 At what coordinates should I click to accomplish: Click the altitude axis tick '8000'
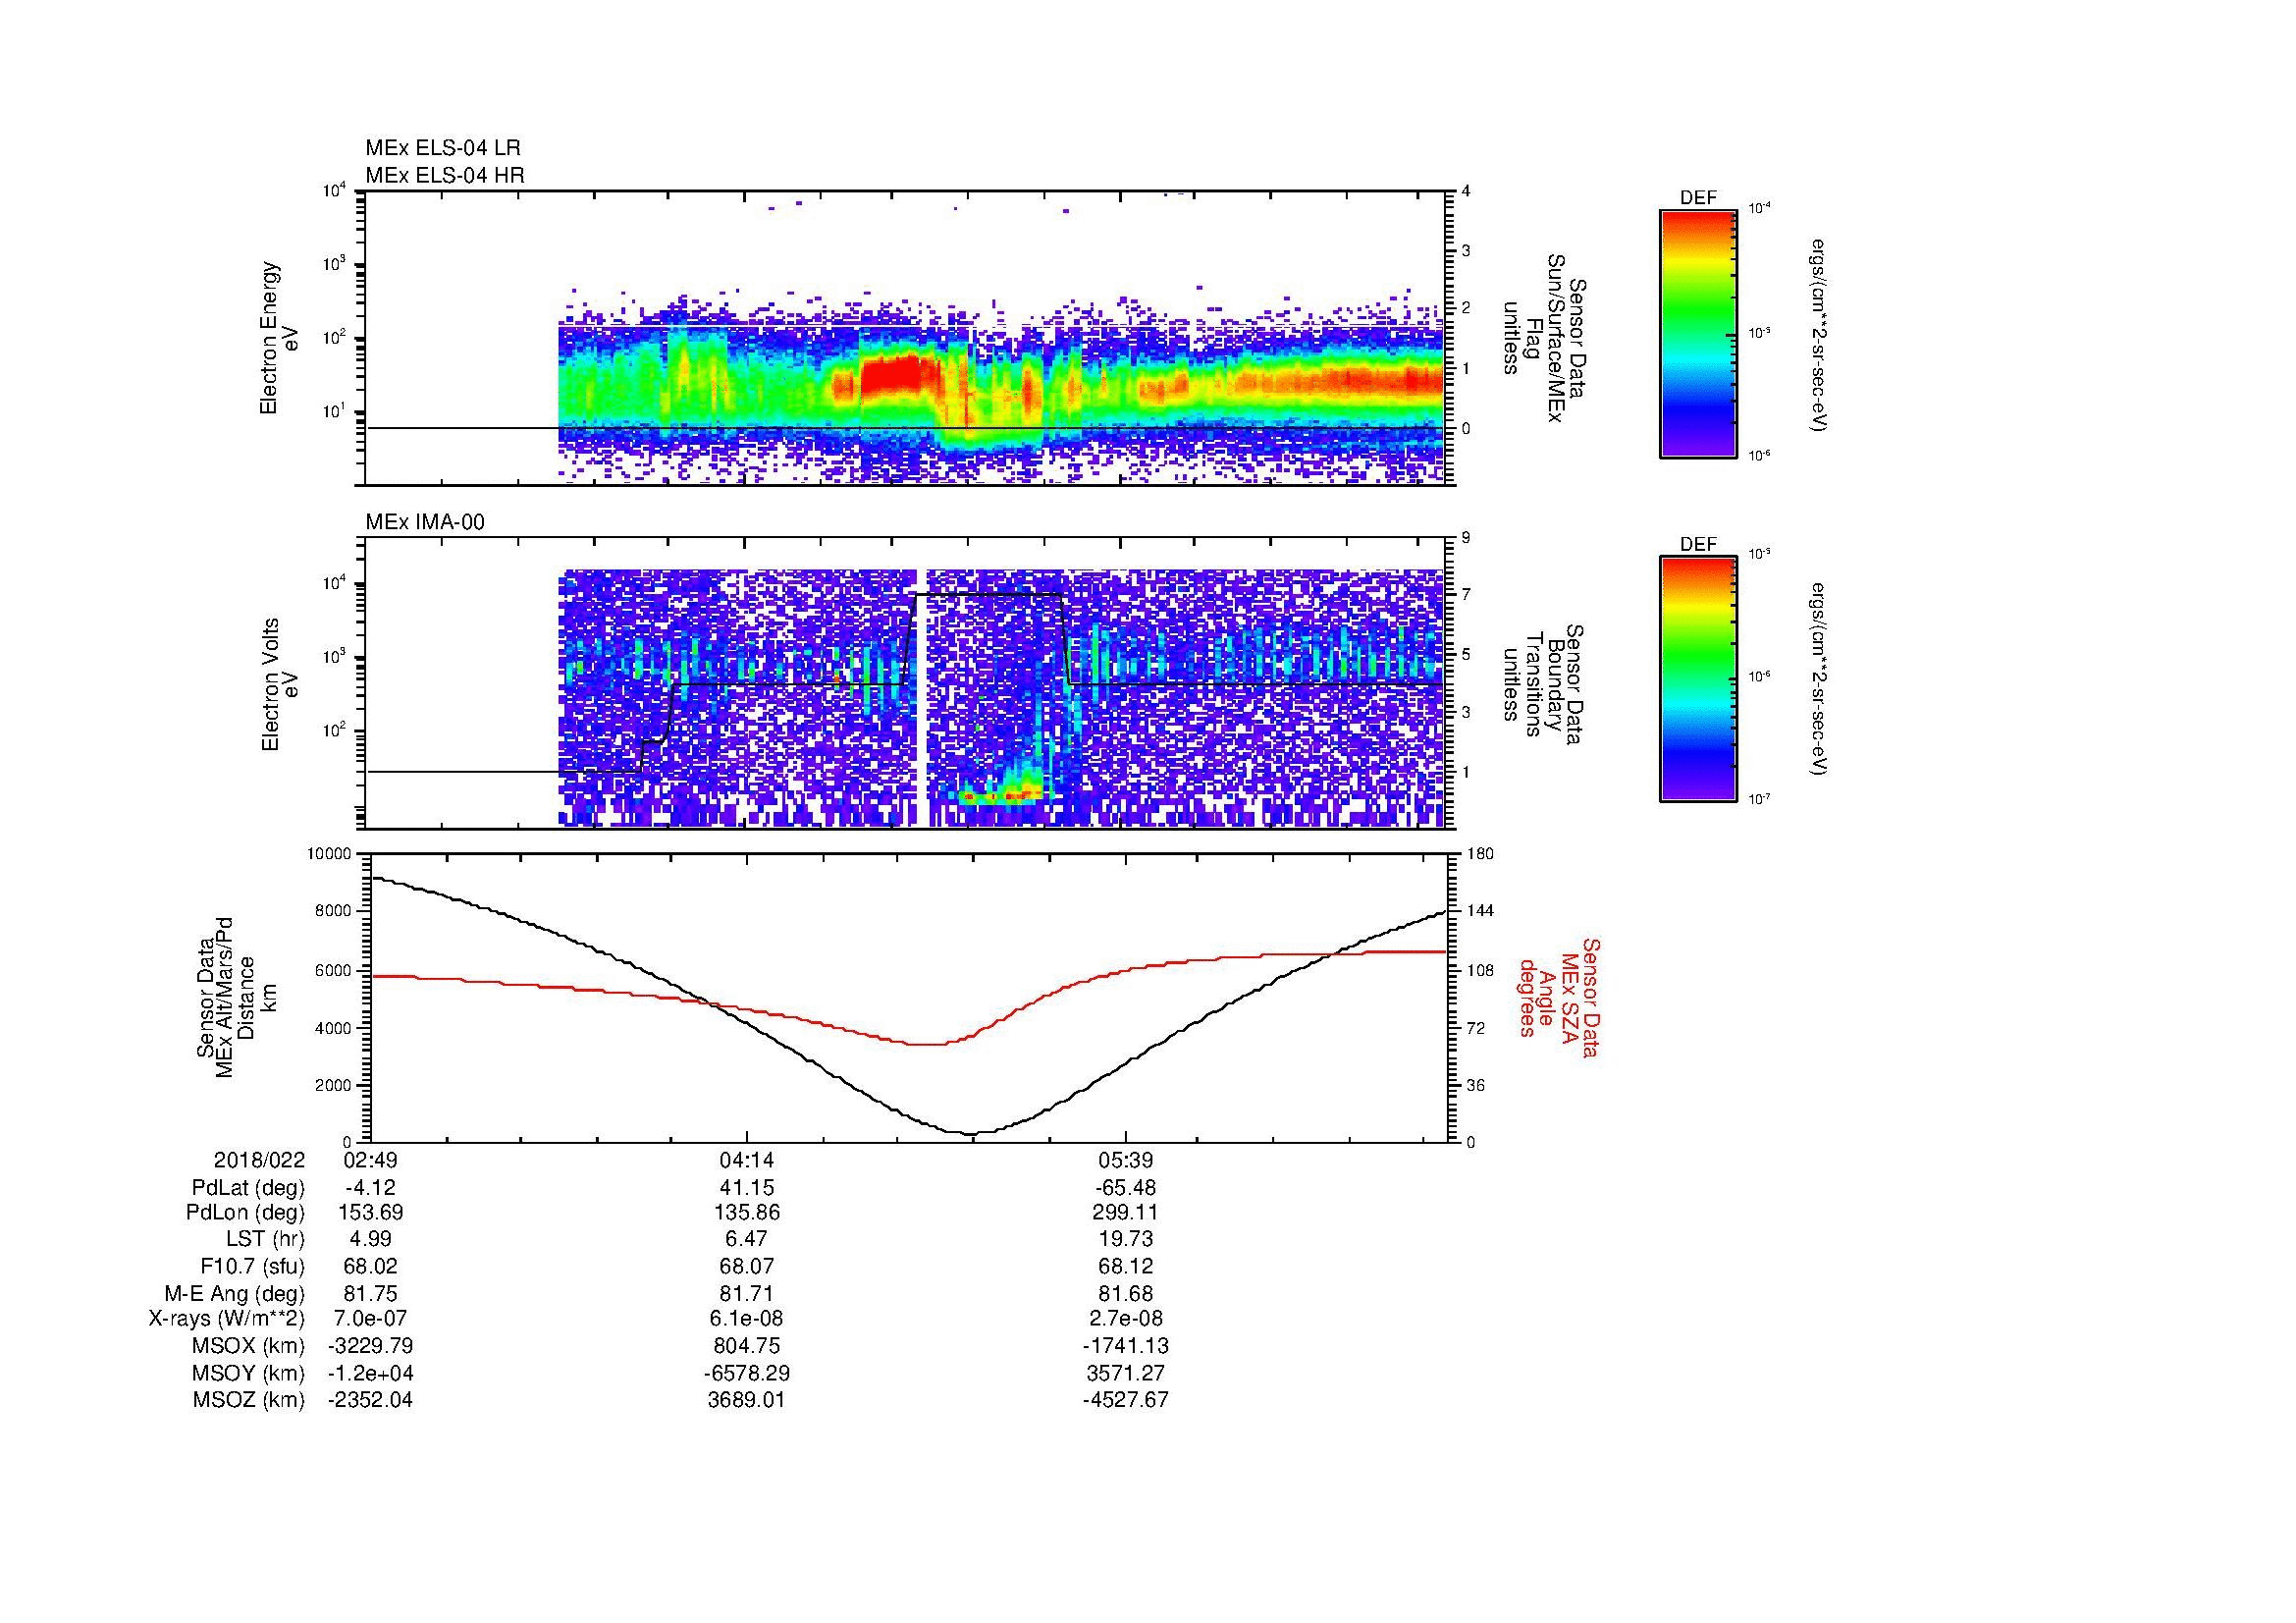pos(333,911)
